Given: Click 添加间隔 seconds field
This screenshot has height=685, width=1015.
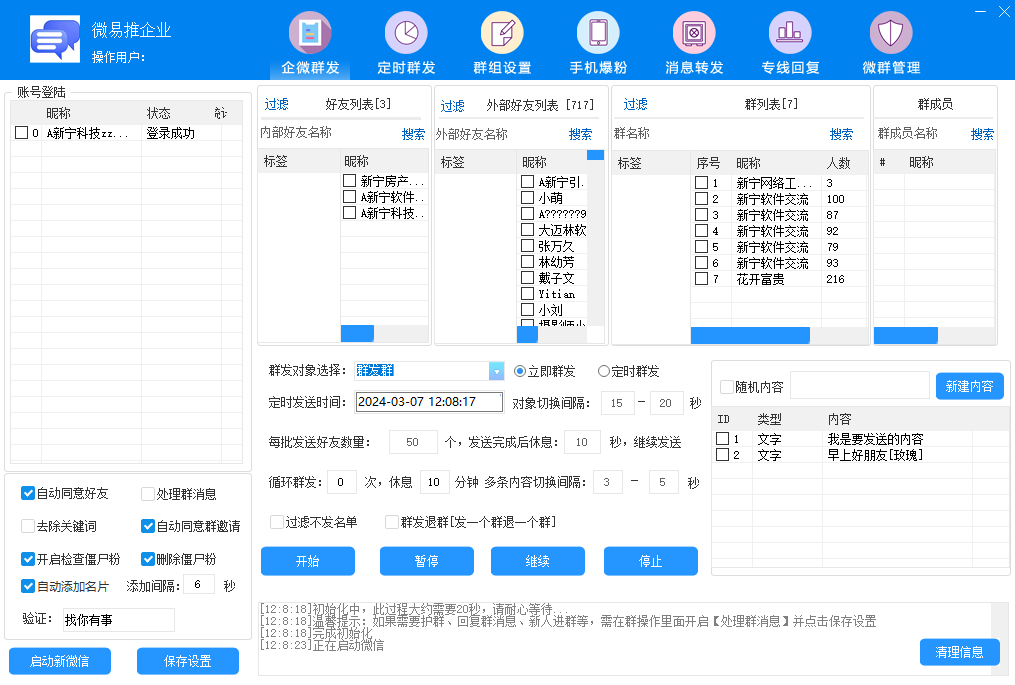Looking at the screenshot, I should 199,585.
